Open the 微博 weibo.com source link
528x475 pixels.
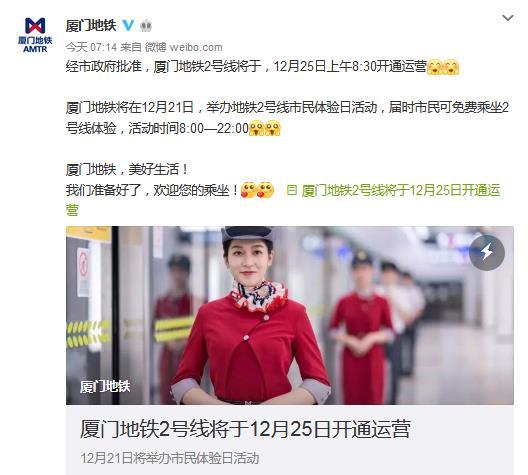[184, 47]
